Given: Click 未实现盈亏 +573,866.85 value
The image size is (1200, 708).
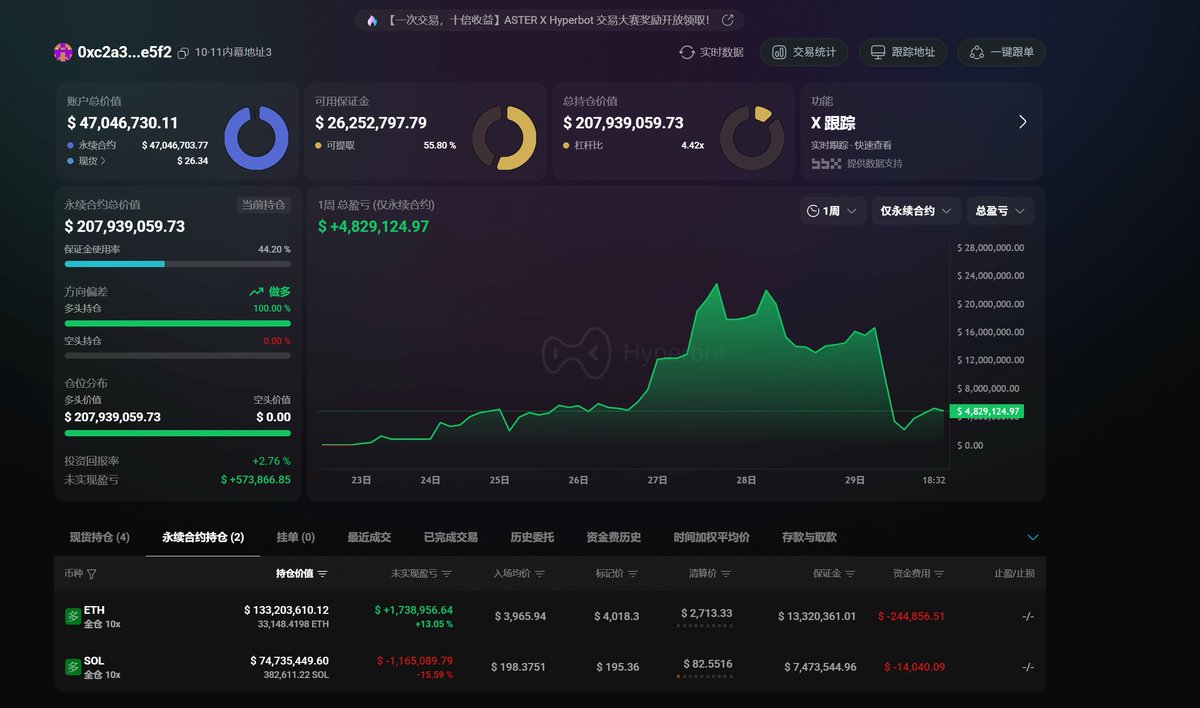Looking at the screenshot, I should click(x=255, y=480).
